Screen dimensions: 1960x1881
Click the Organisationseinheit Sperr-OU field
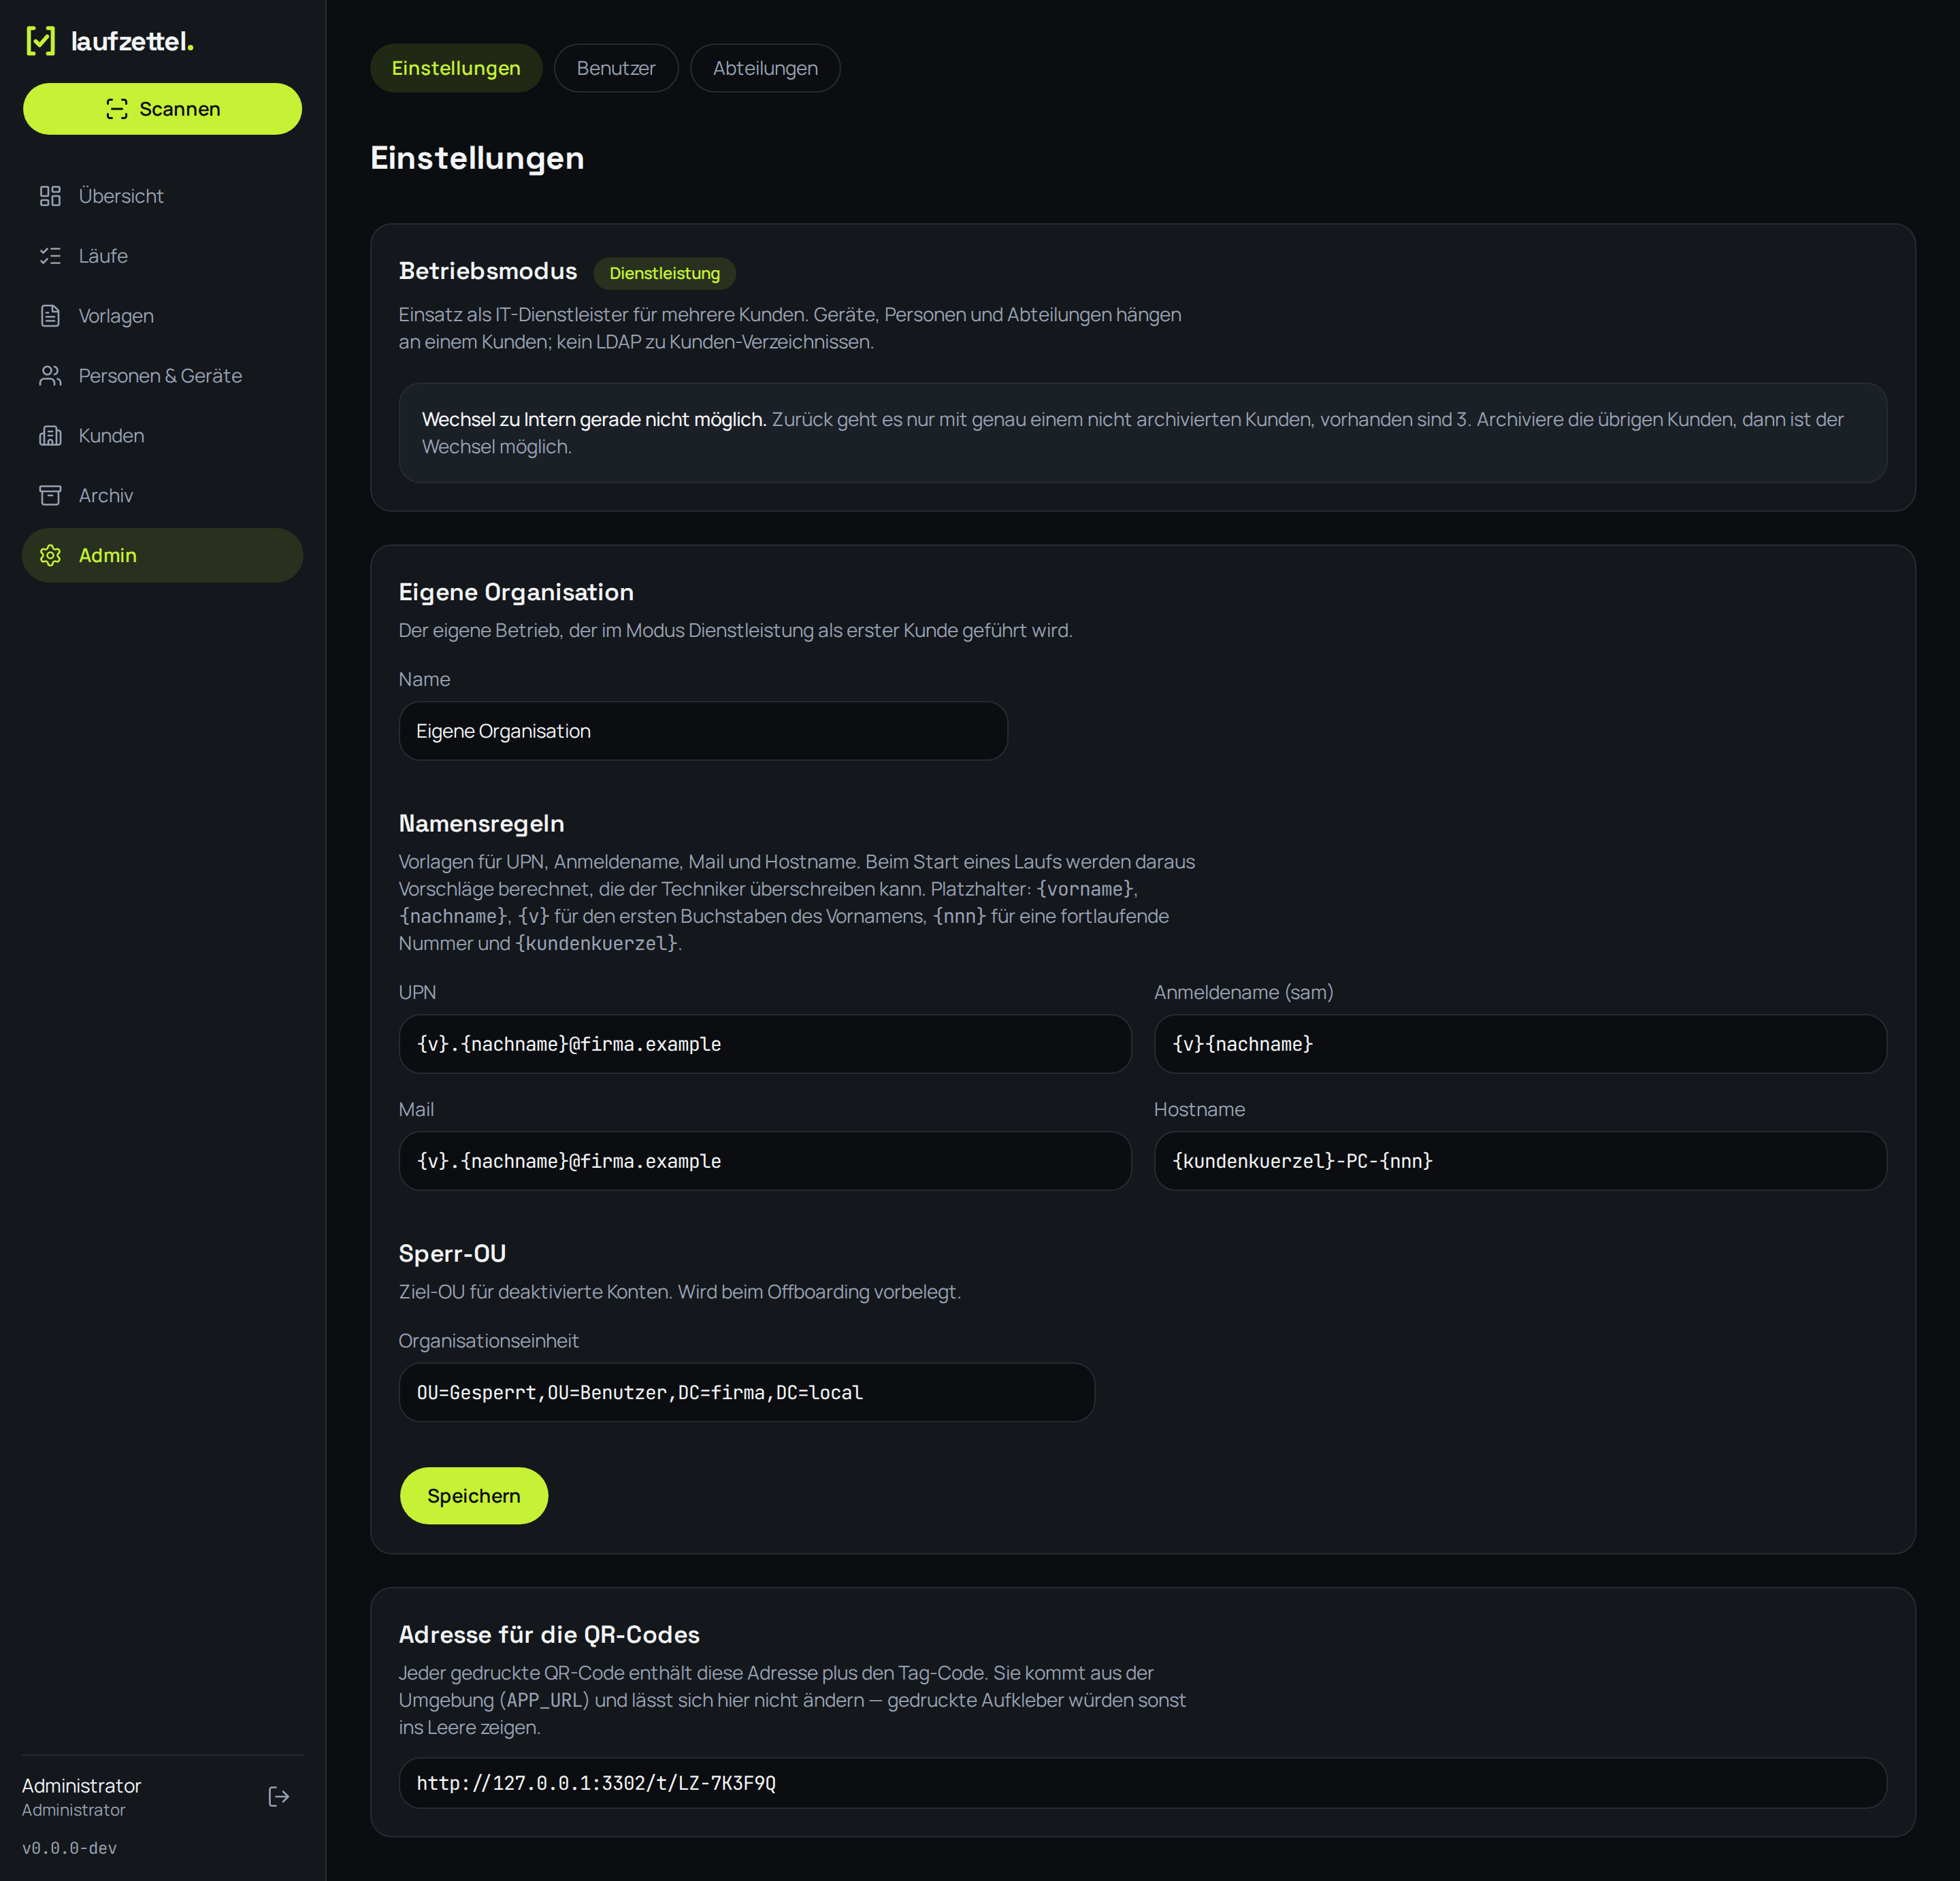coord(747,1392)
